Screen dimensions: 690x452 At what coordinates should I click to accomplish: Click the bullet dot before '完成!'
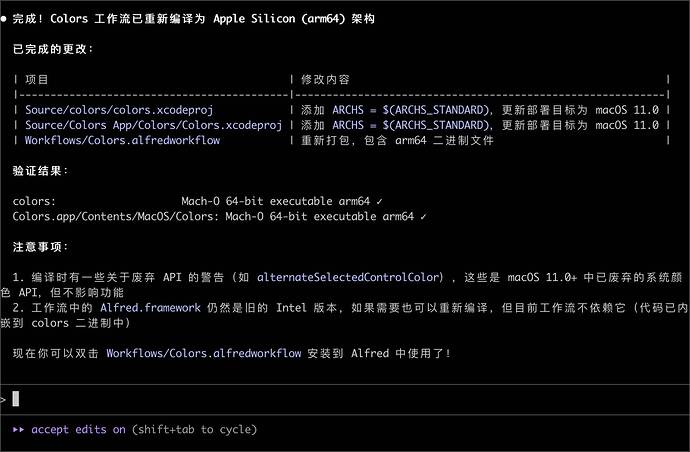[x=4, y=19]
